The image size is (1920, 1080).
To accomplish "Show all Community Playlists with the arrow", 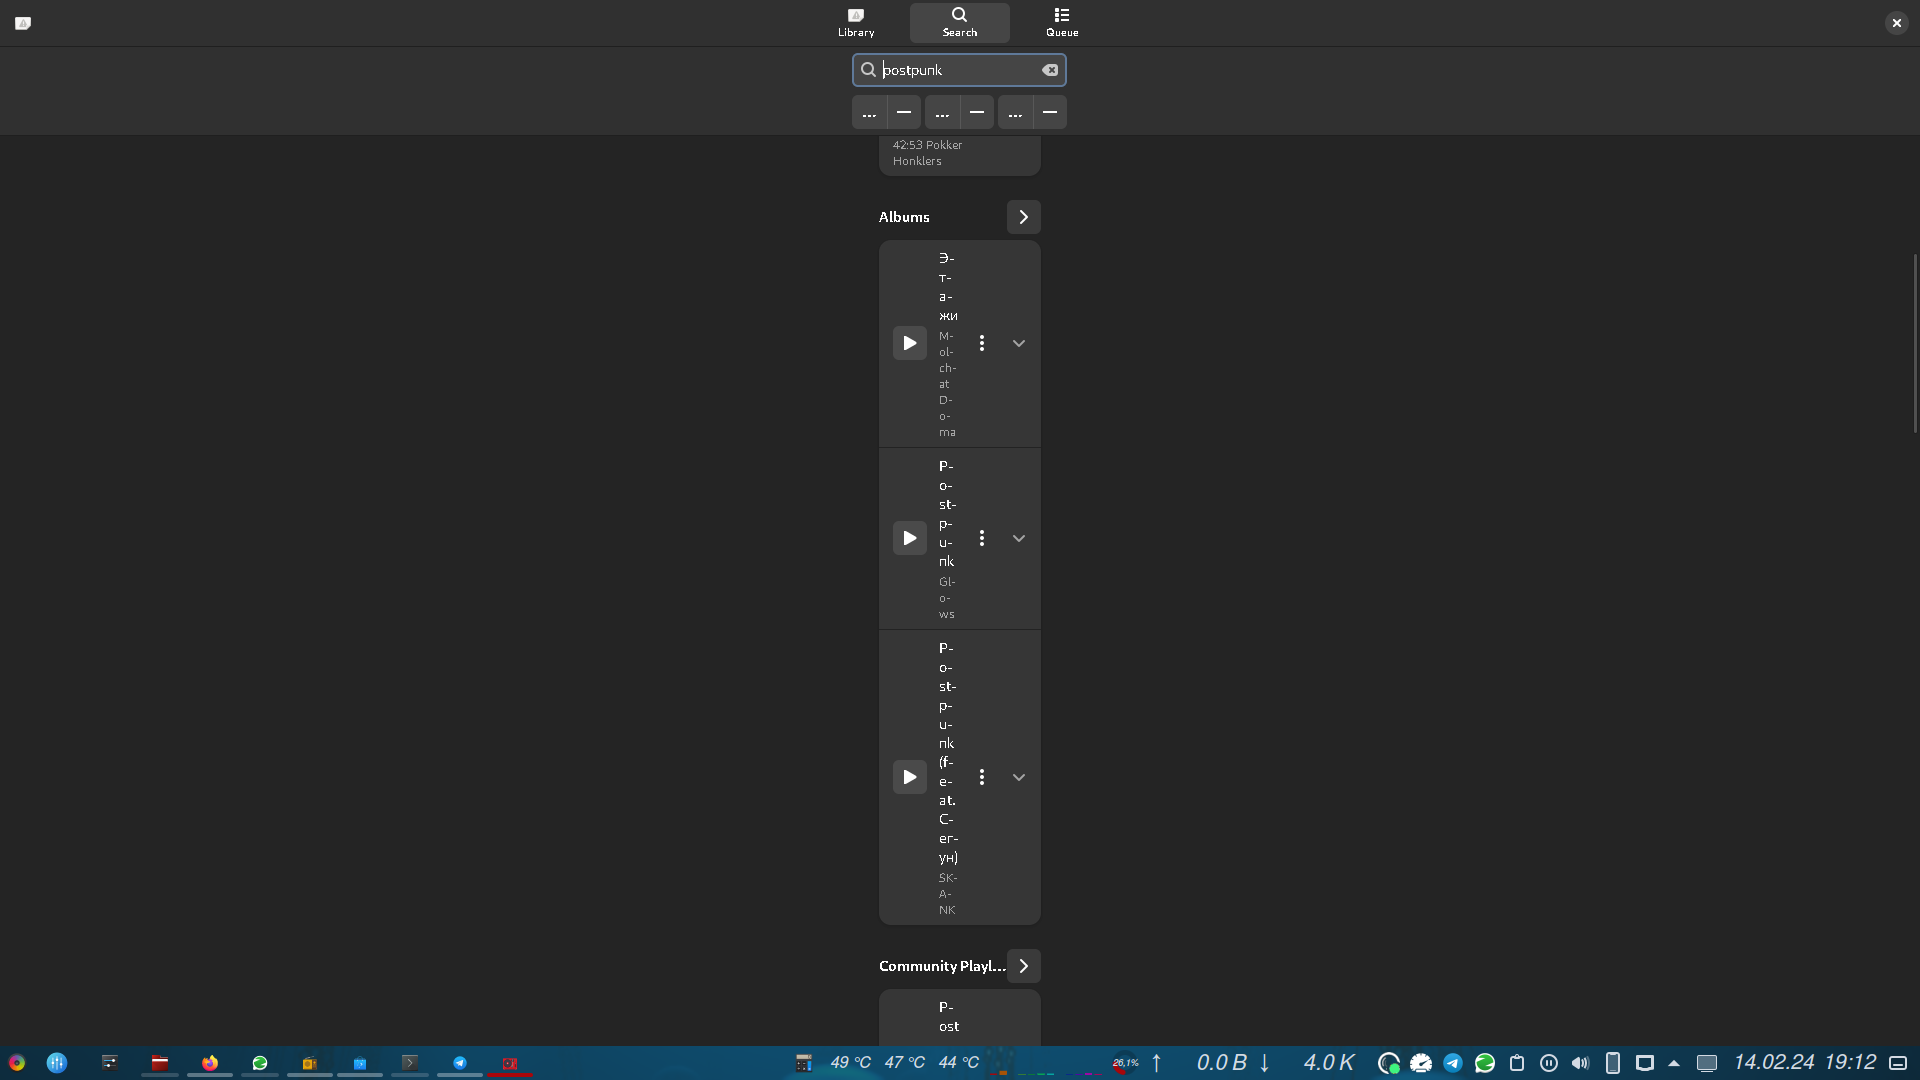I will [1023, 966].
